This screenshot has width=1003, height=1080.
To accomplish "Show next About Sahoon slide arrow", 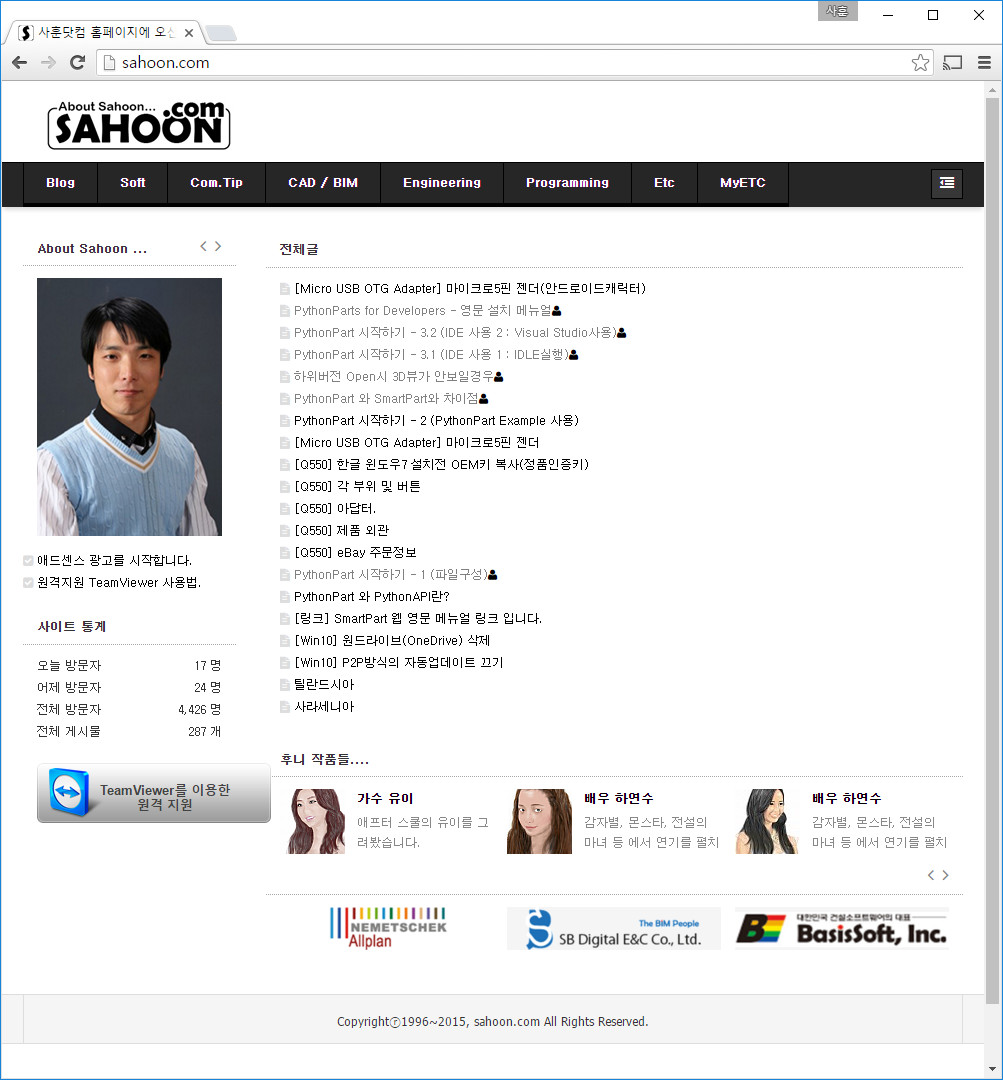I will 218,246.
